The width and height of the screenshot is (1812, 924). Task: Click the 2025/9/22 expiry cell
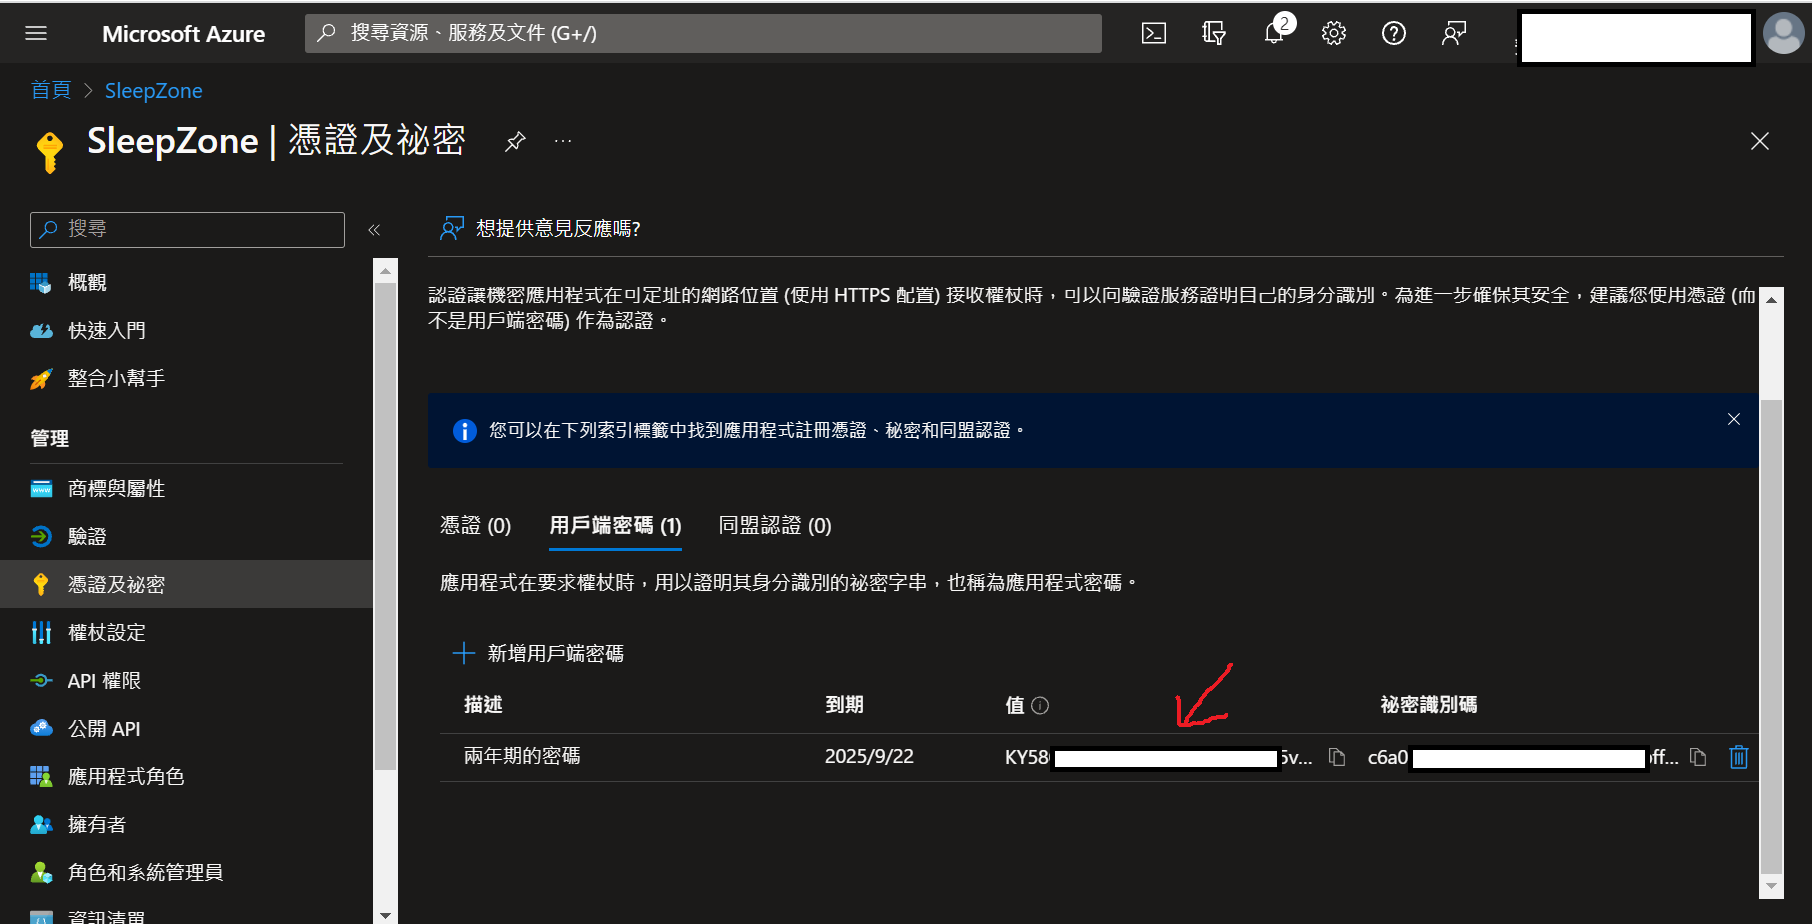869,757
